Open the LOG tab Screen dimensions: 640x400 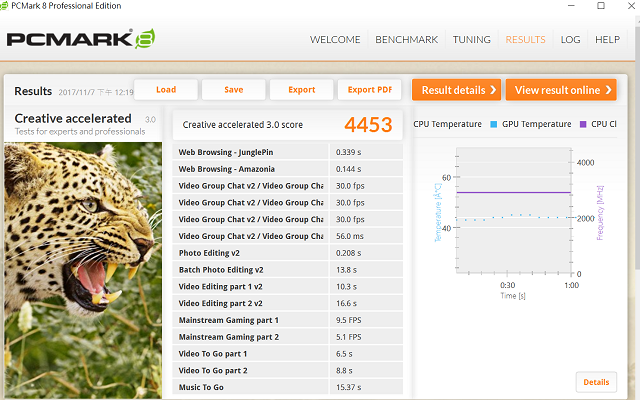click(x=570, y=40)
